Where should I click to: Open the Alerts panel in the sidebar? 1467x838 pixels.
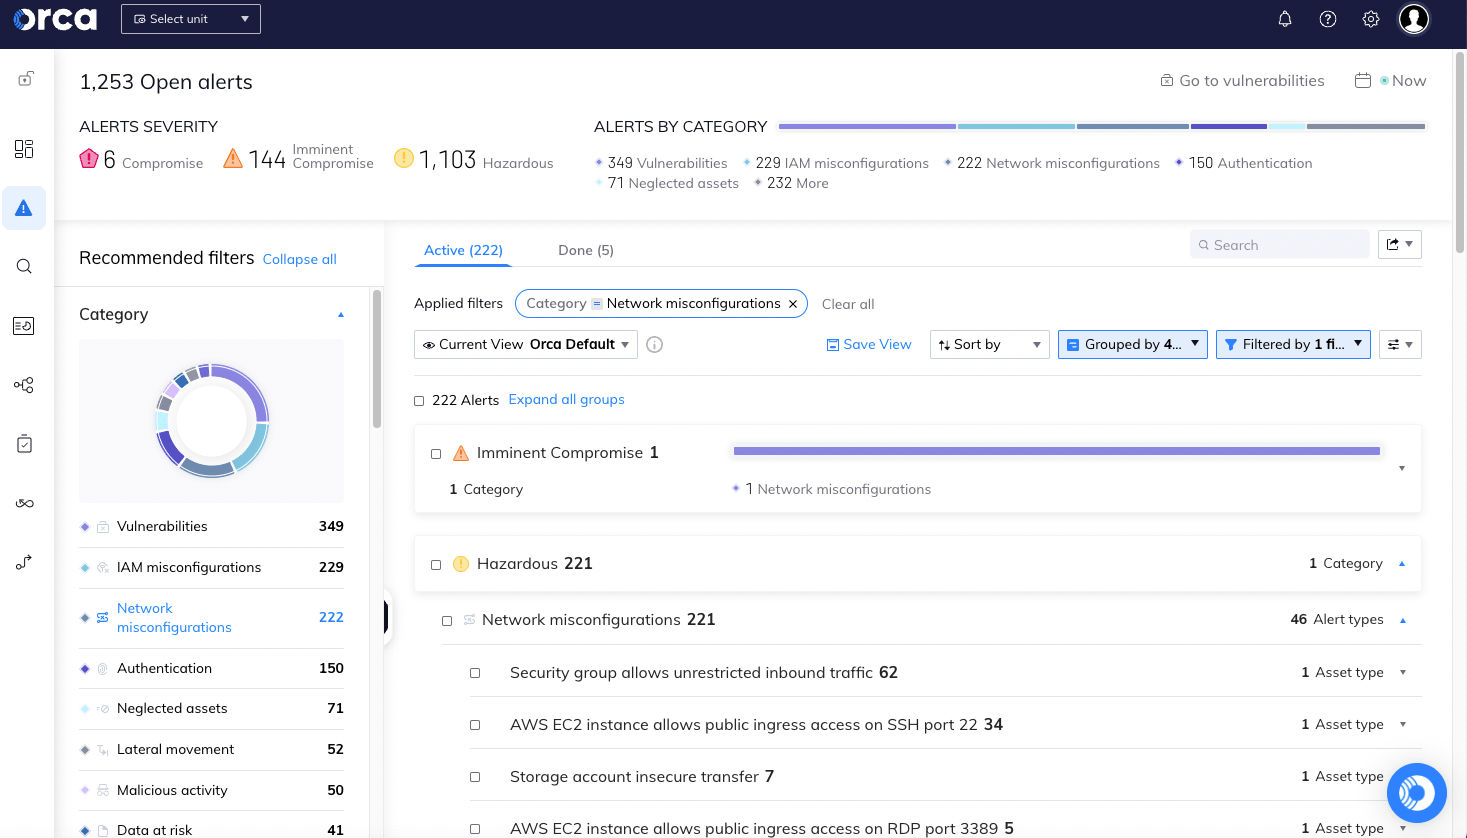pos(24,208)
